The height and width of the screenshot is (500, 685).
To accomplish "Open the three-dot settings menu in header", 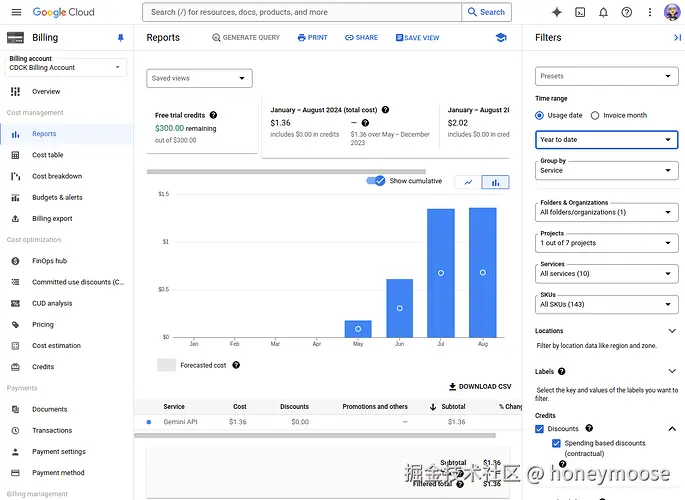I will coord(650,12).
